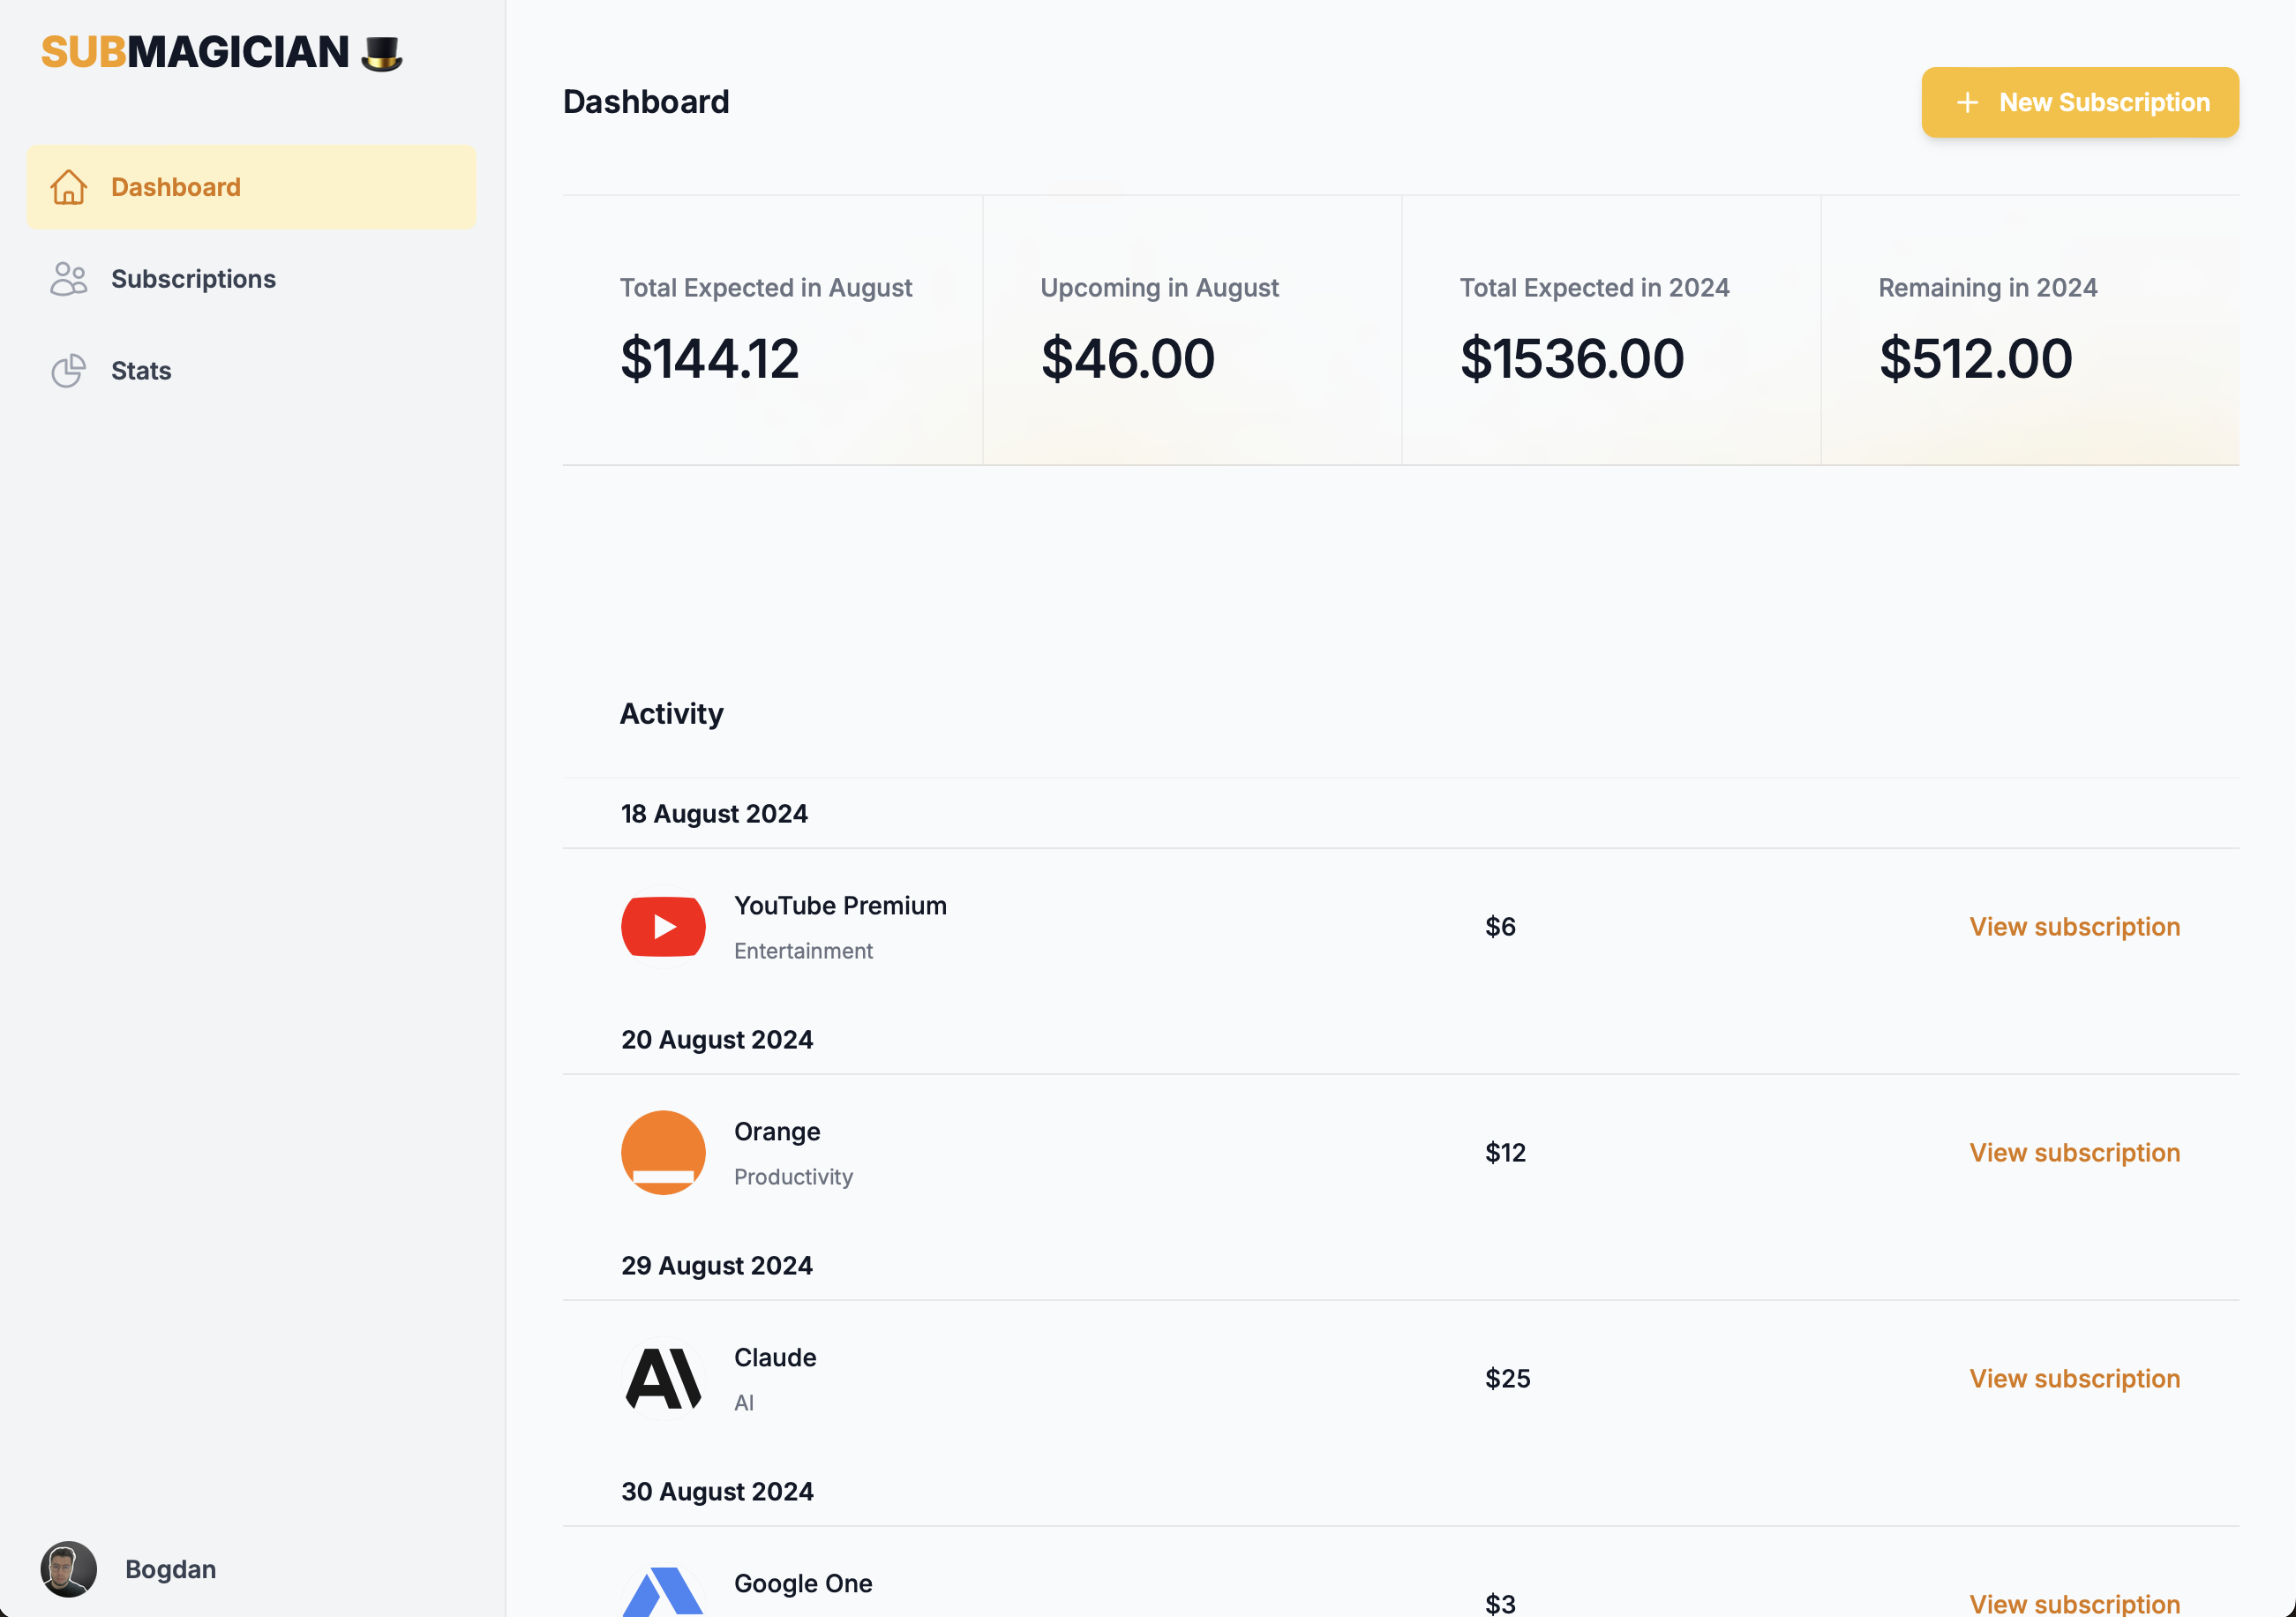Switch to the Subscriptions section
The width and height of the screenshot is (2296, 1617).
[192, 279]
